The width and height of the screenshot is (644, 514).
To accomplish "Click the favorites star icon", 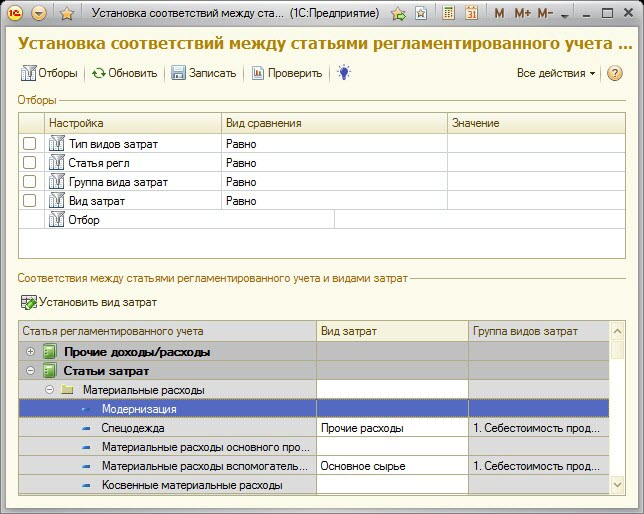I will click(67, 14).
